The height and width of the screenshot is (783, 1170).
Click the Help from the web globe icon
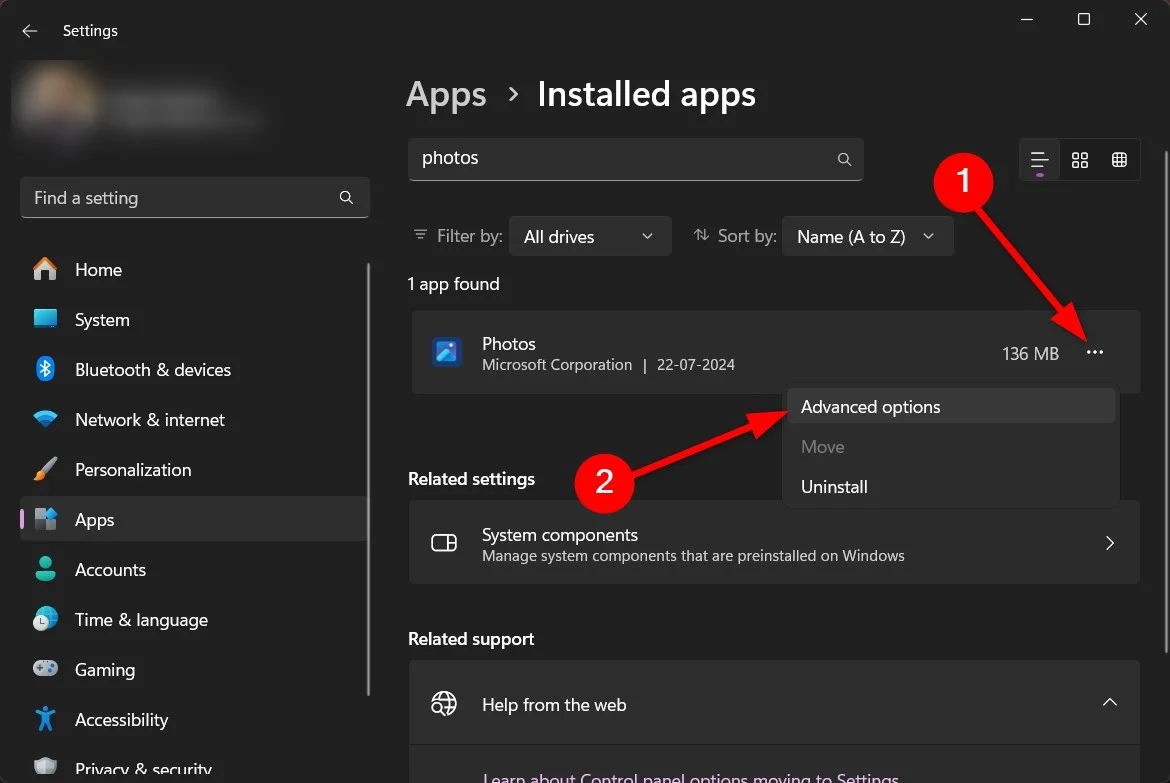[x=444, y=703]
